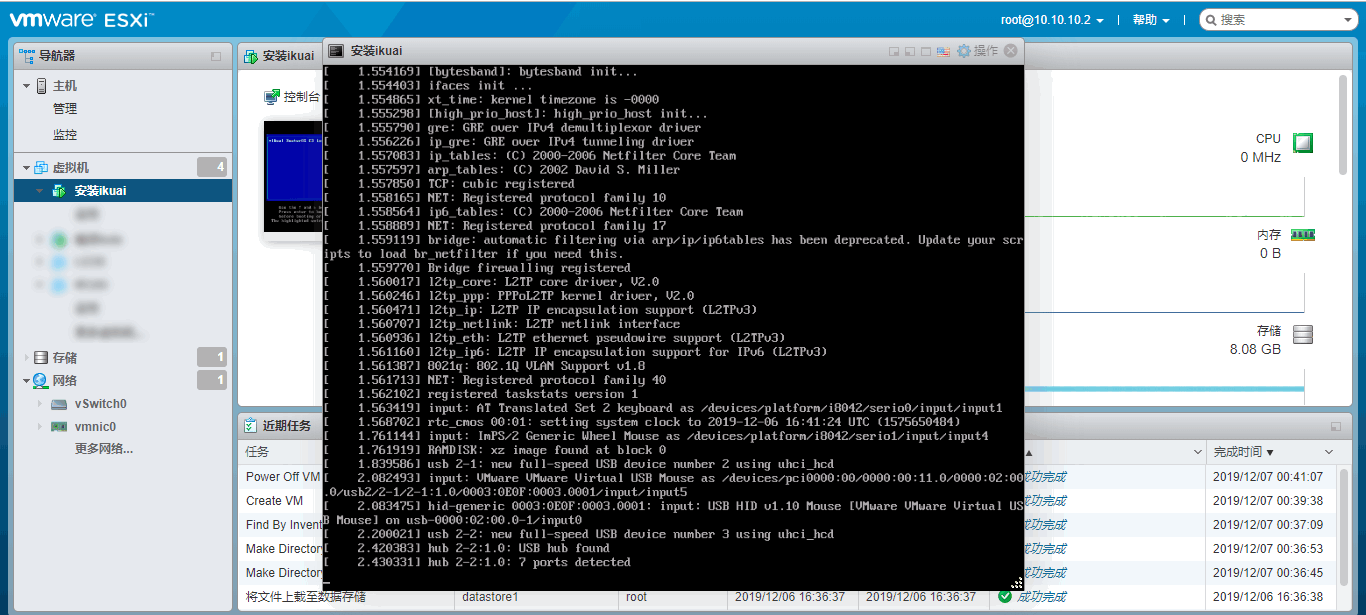The image size is (1366, 615).
Task: Click the 主机 host icon in navigator
Action: (x=41, y=86)
